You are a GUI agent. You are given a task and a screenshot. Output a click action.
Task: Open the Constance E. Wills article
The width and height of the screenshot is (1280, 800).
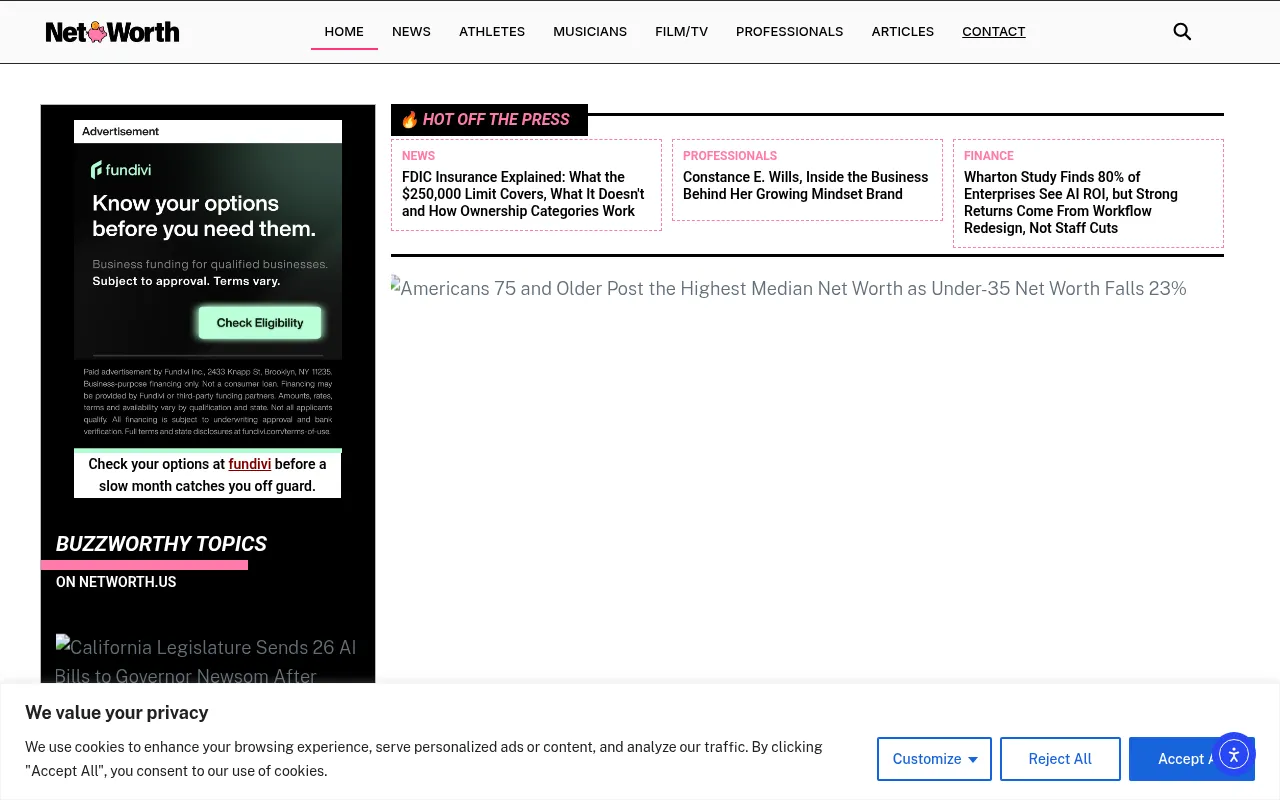pyautogui.click(x=805, y=186)
